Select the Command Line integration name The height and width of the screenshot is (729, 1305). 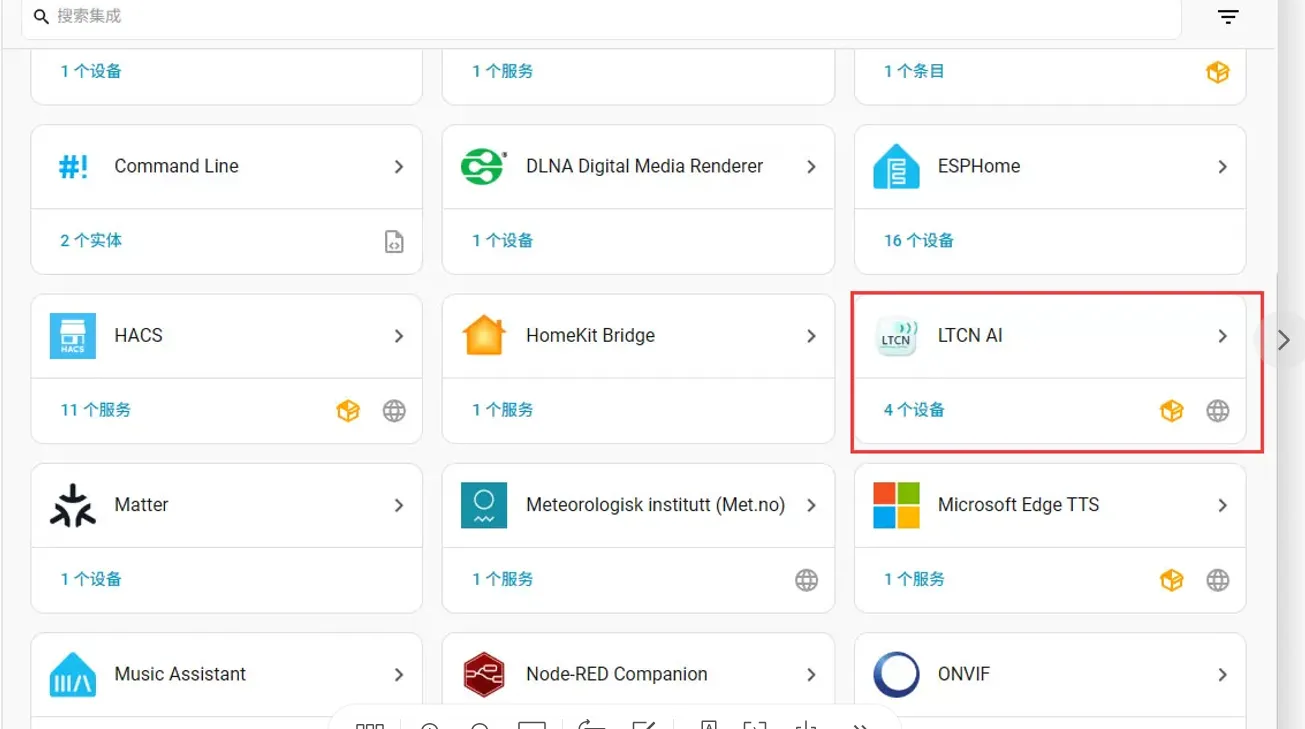(177, 166)
